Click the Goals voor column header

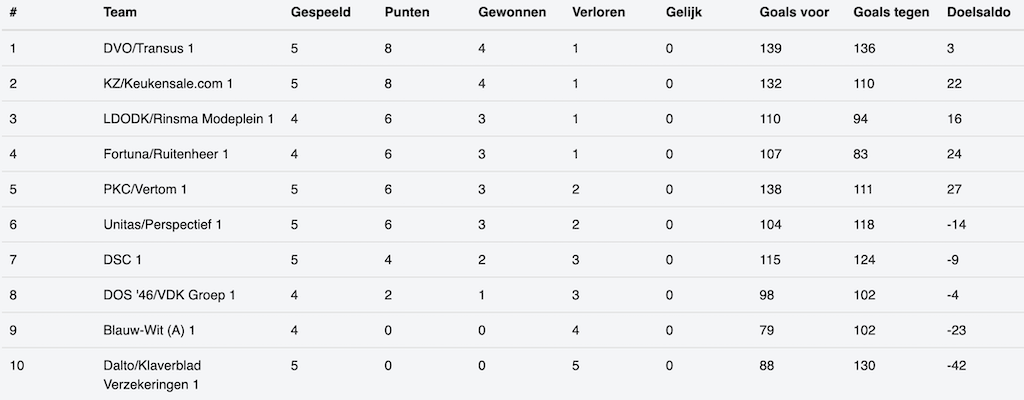tap(794, 13)
